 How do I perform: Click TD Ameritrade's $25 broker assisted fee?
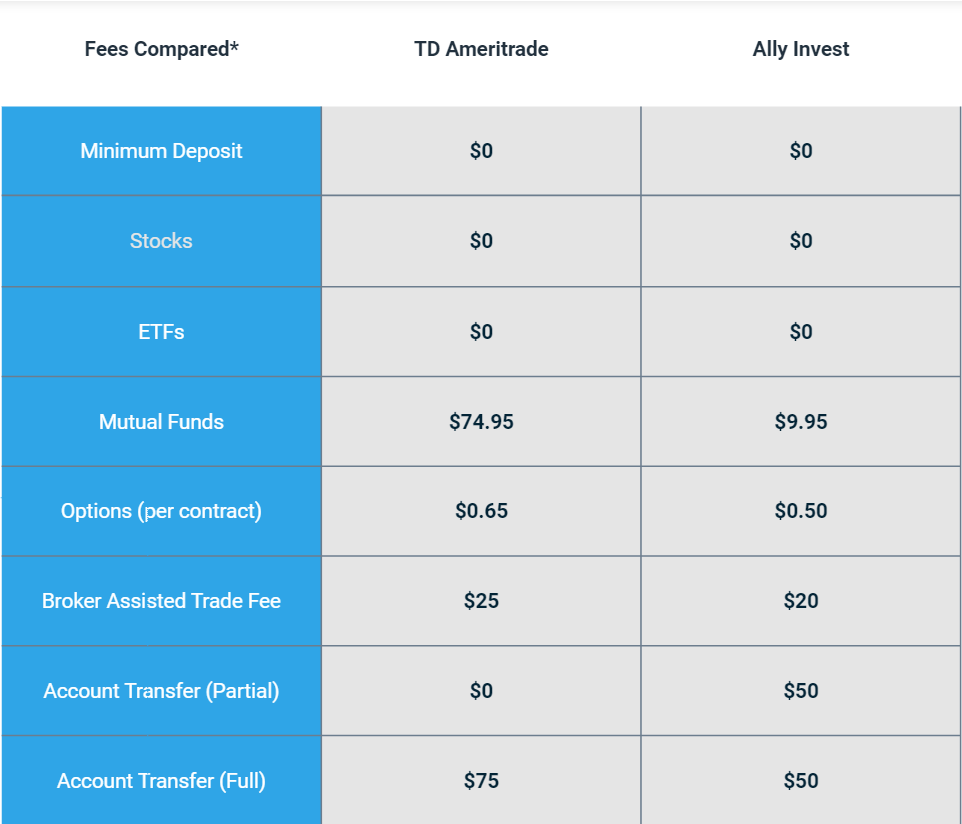(x=481, y=601)
